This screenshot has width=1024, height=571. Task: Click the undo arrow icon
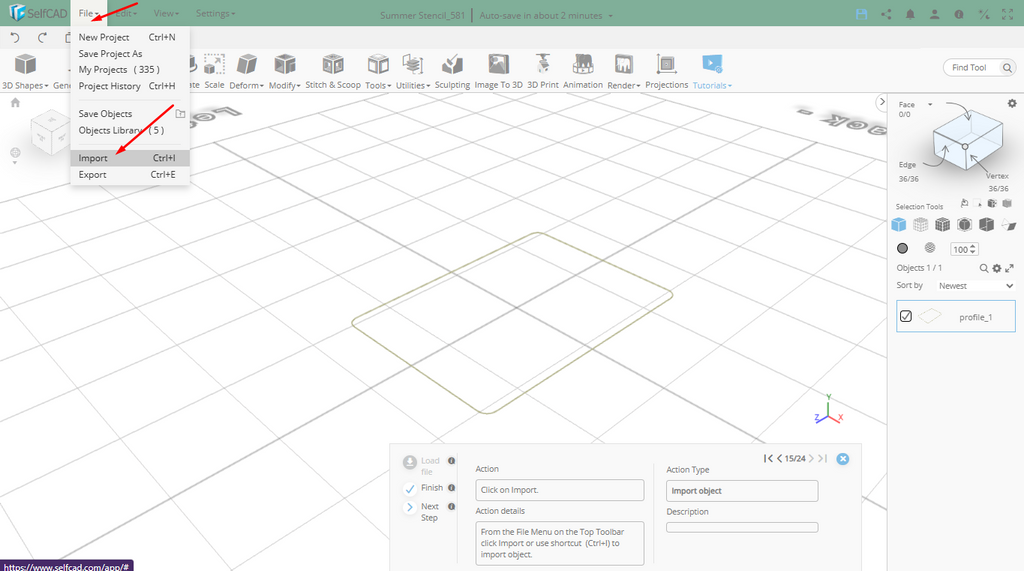click(15, 37)
